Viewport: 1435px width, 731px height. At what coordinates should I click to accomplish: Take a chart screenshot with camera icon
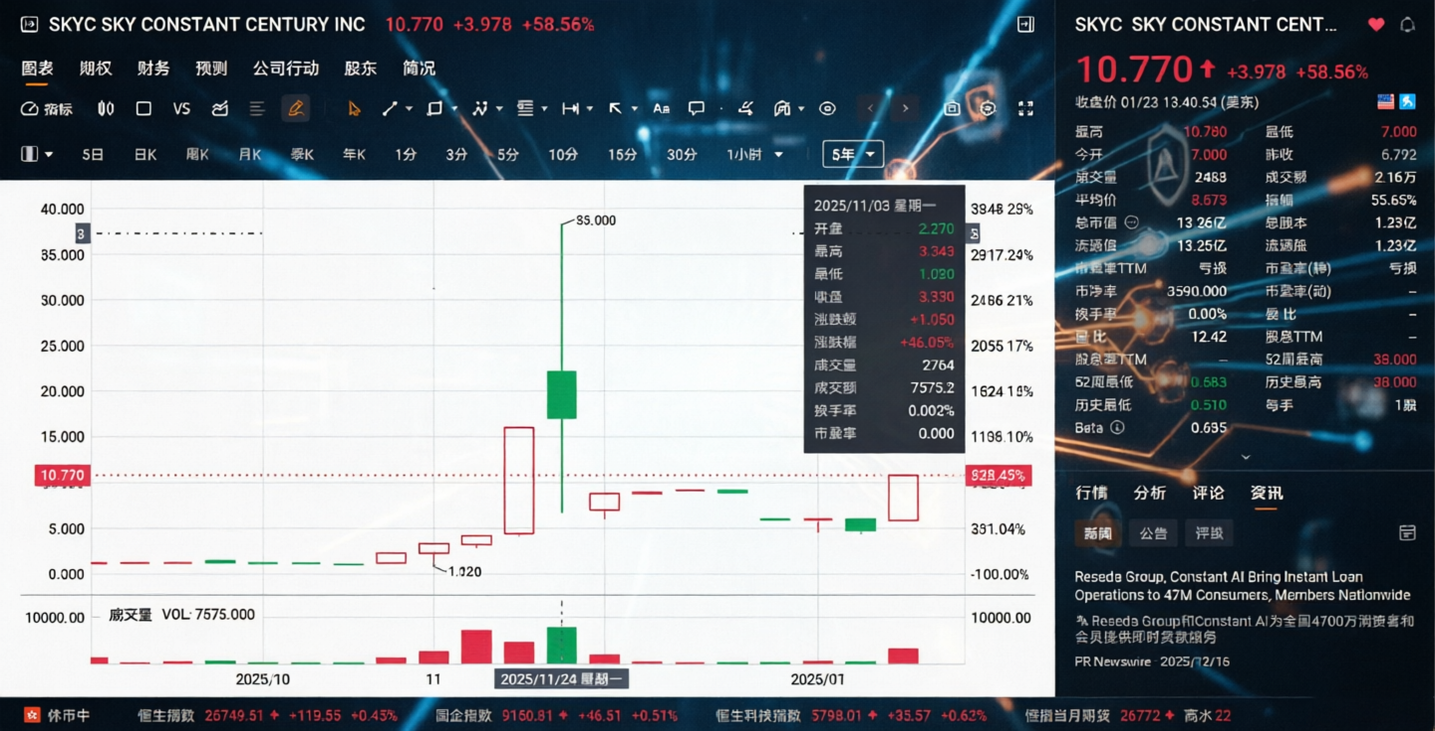[x=952, y=109]
